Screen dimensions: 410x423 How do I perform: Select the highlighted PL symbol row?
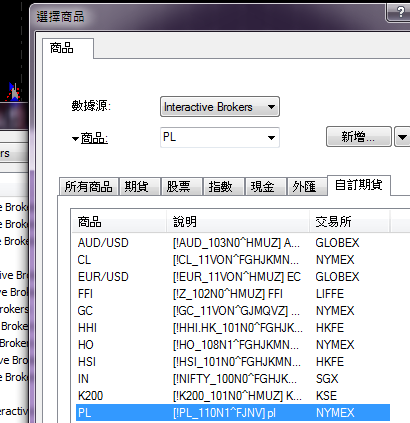(x=233, y=413)
